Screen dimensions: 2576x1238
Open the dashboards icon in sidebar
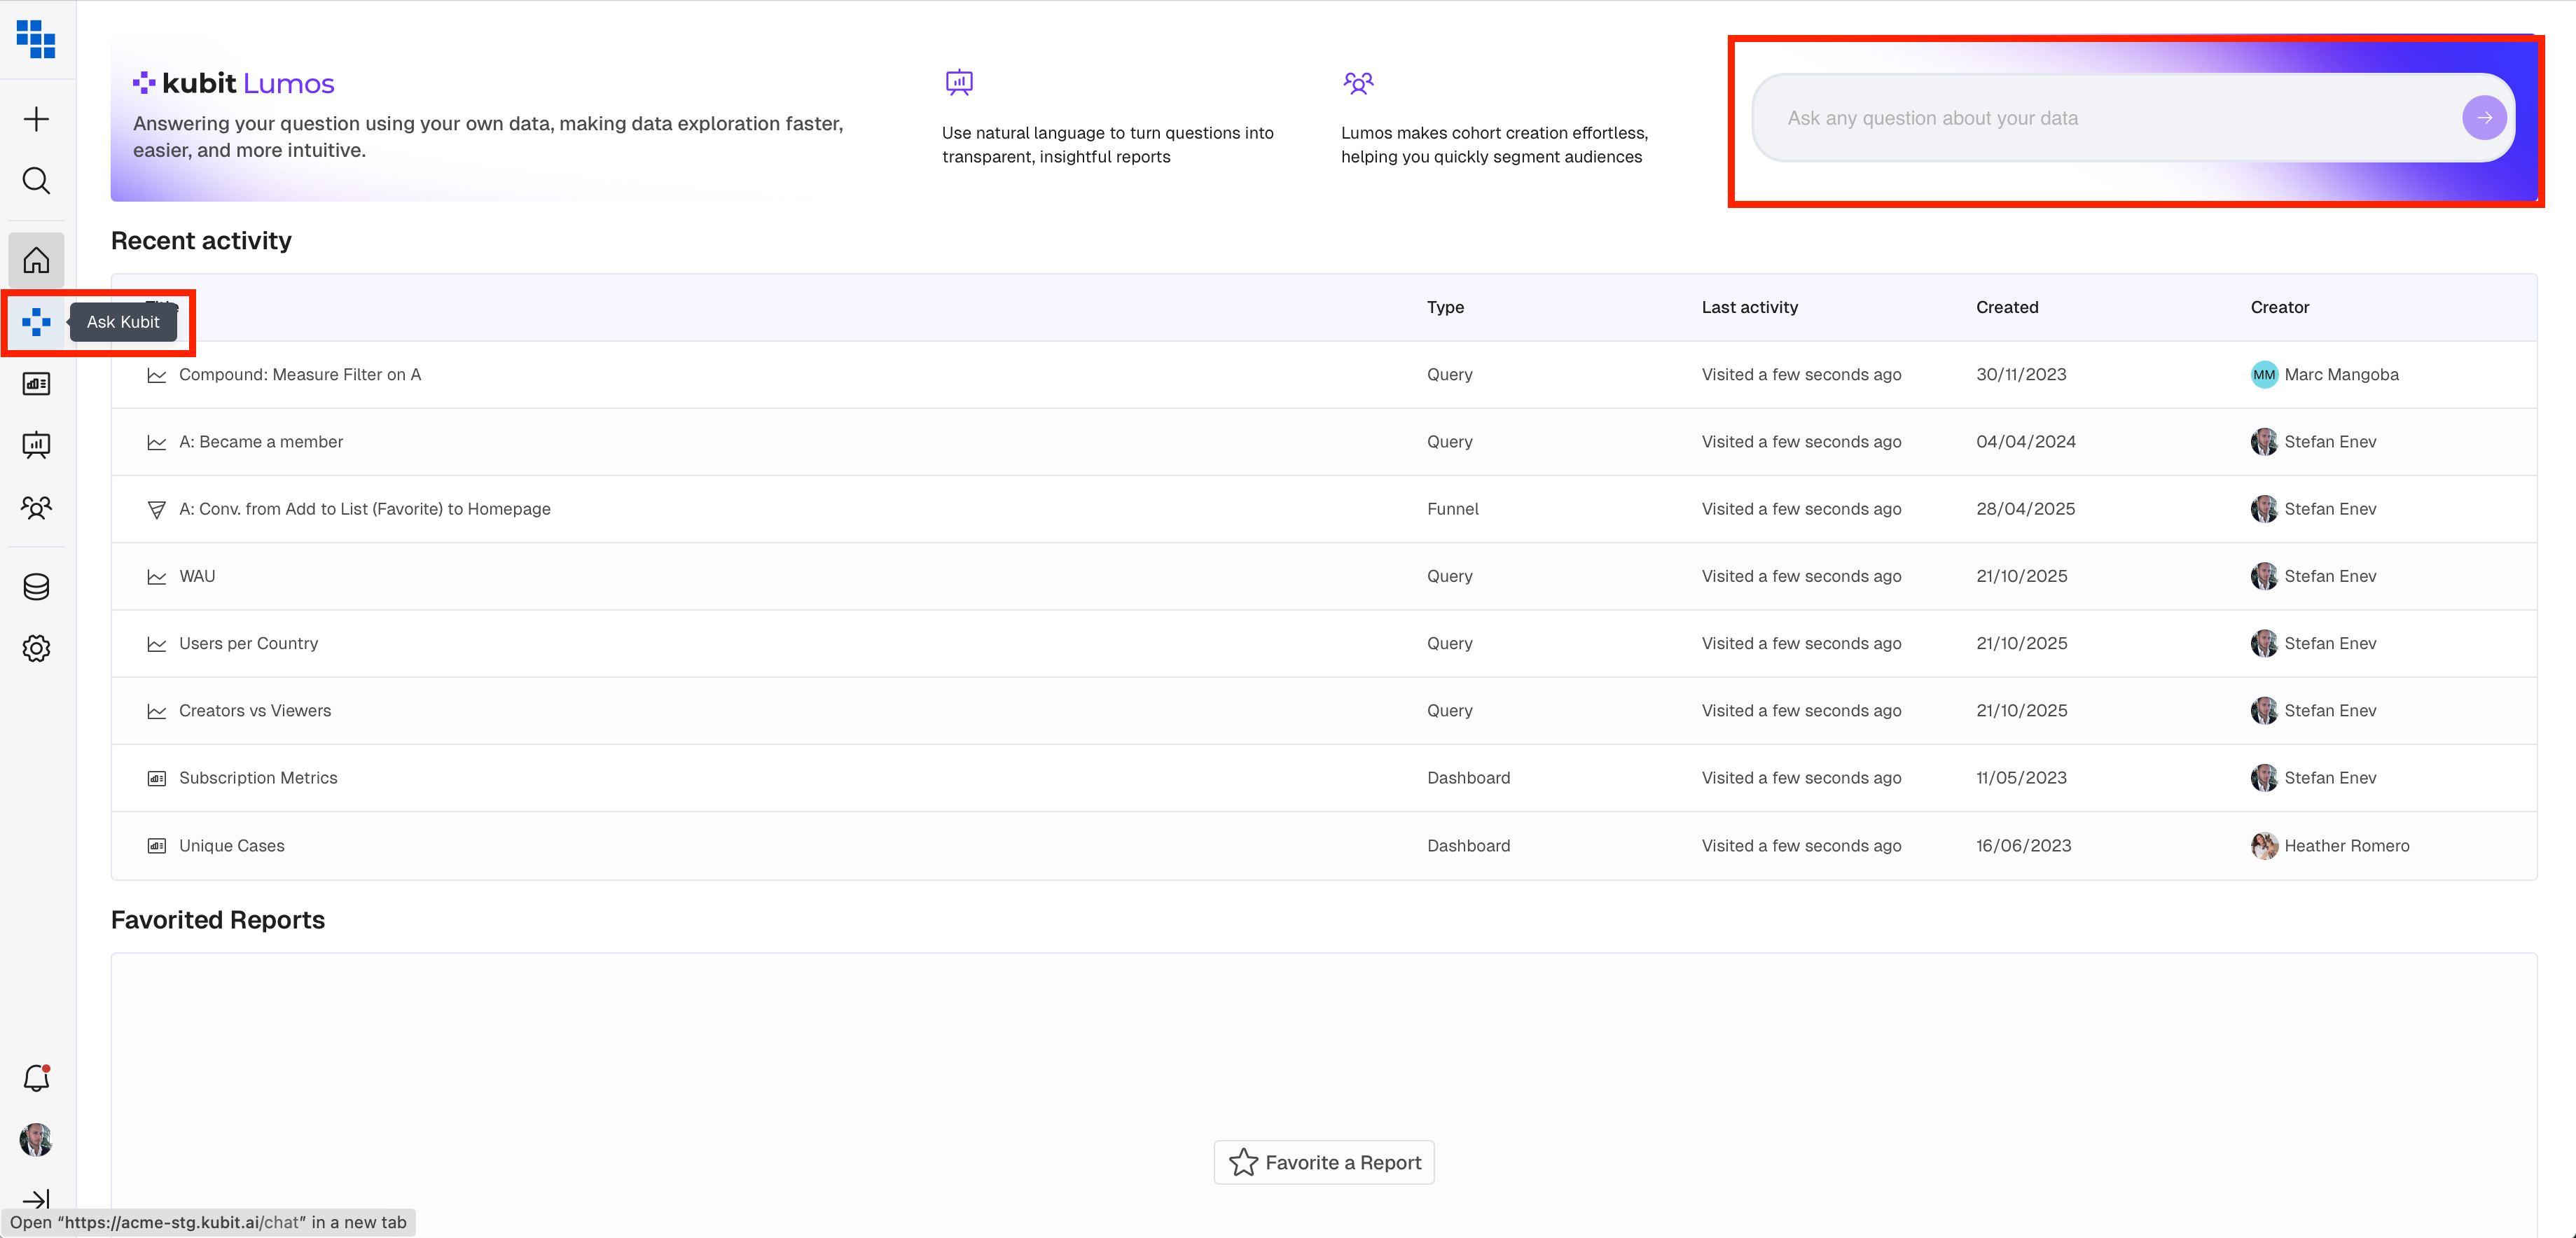tap(36, 384)
